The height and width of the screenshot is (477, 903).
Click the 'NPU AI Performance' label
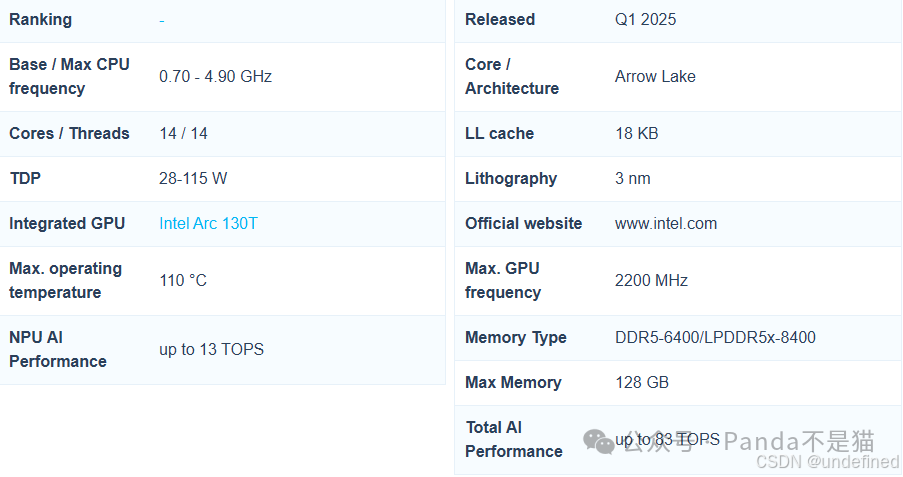(58, 350)
